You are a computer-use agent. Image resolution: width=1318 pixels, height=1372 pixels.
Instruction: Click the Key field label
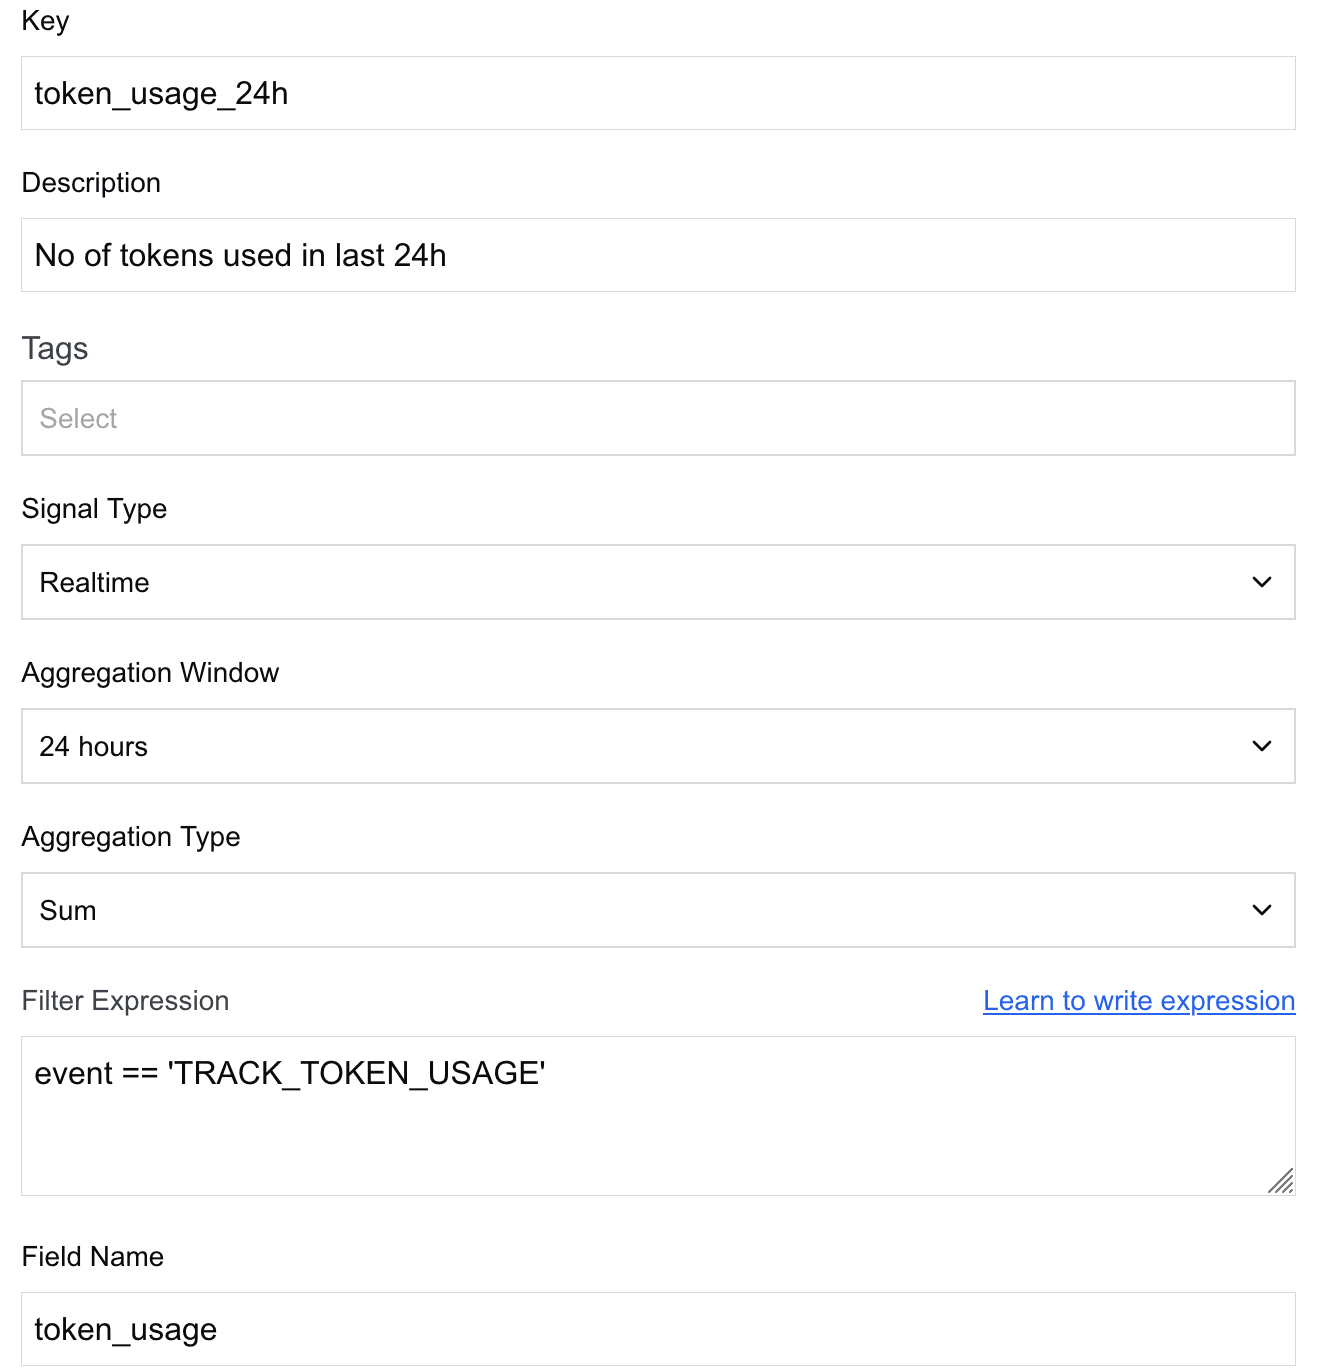pyautogui.click(x=45, y=21)
